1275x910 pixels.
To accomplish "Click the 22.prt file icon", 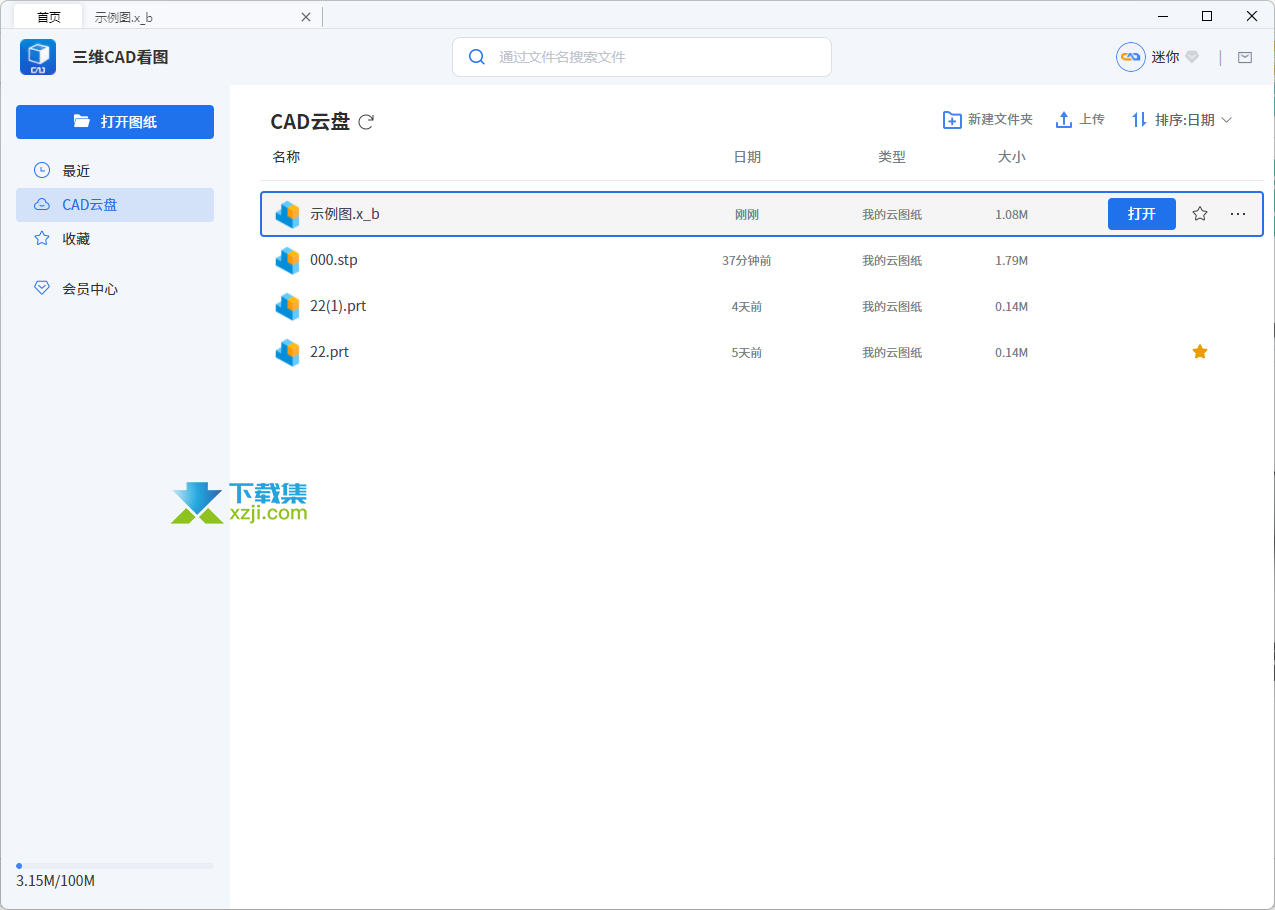I will tap(288, 352).
